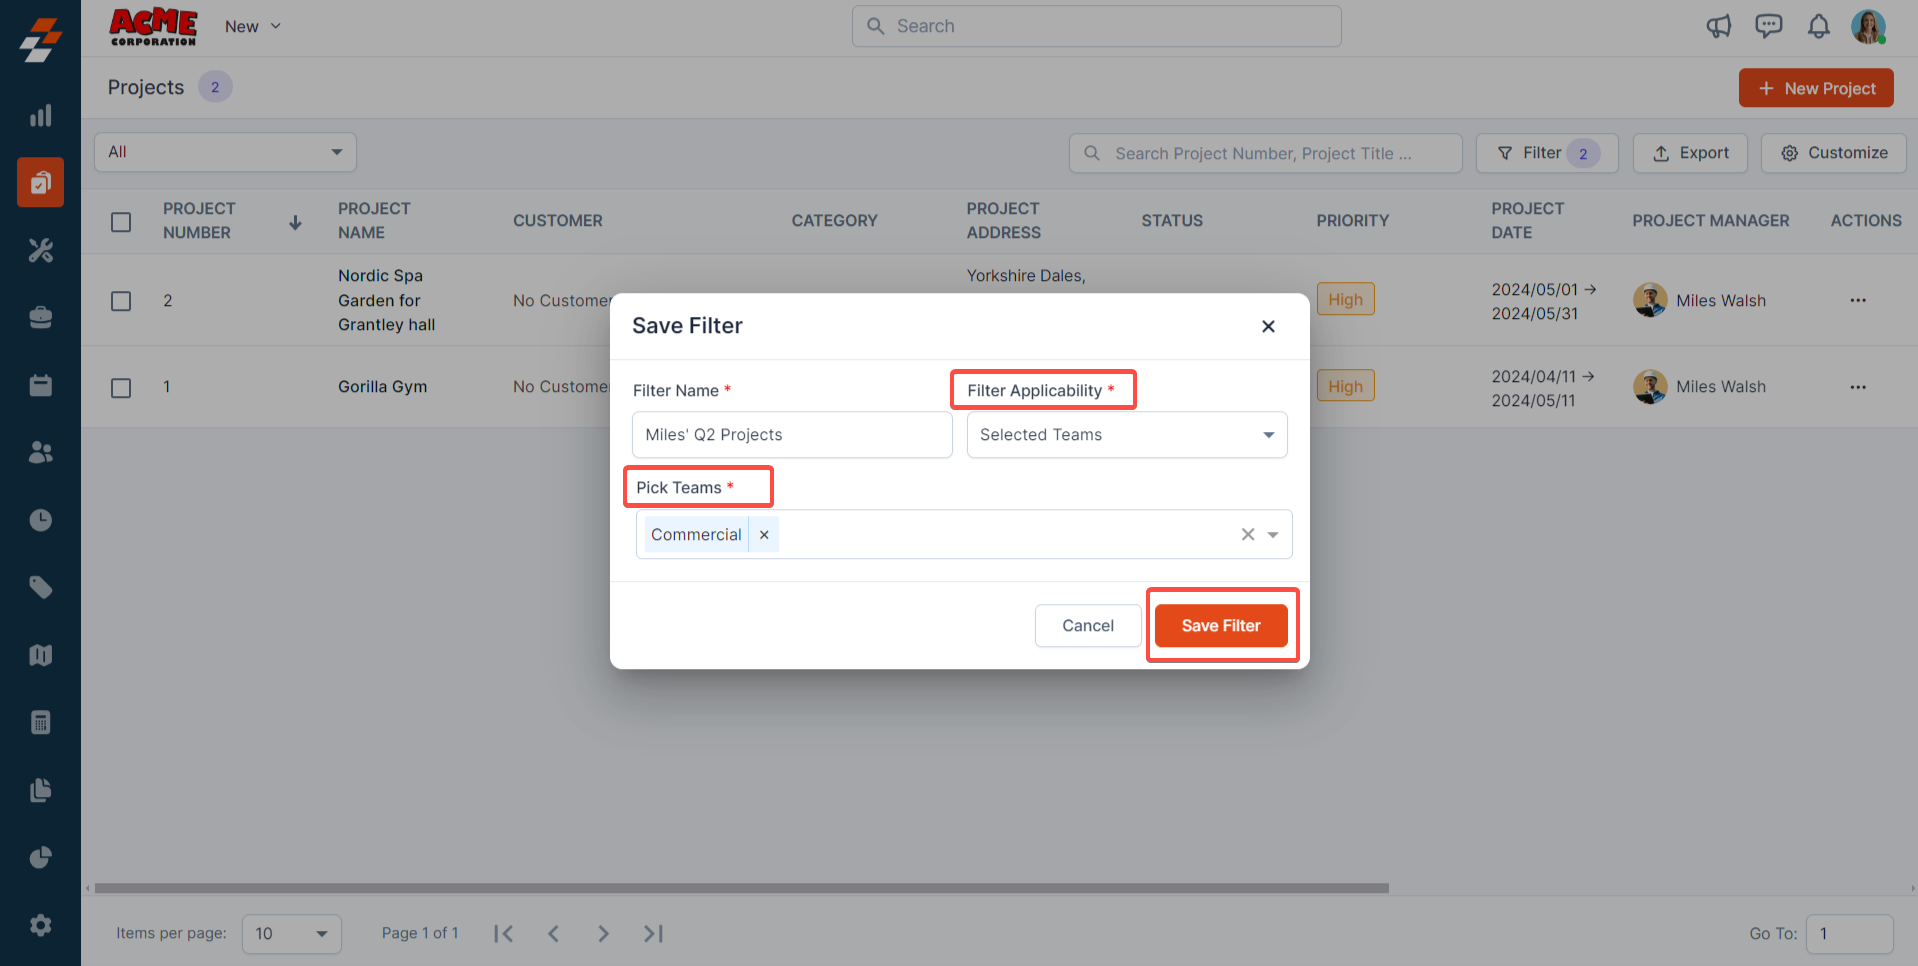
Task: Open the documents sidebar icon
Action: coord(40,790)
